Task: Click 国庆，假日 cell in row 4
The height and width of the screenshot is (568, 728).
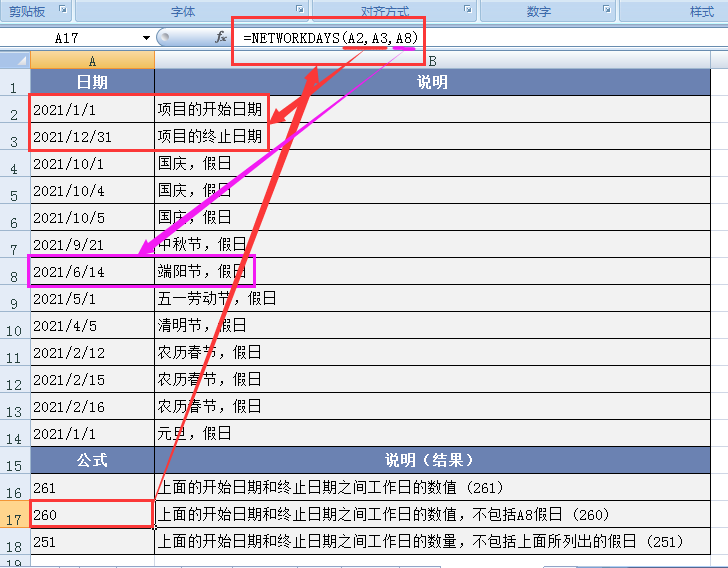Action: pos(432,163)
